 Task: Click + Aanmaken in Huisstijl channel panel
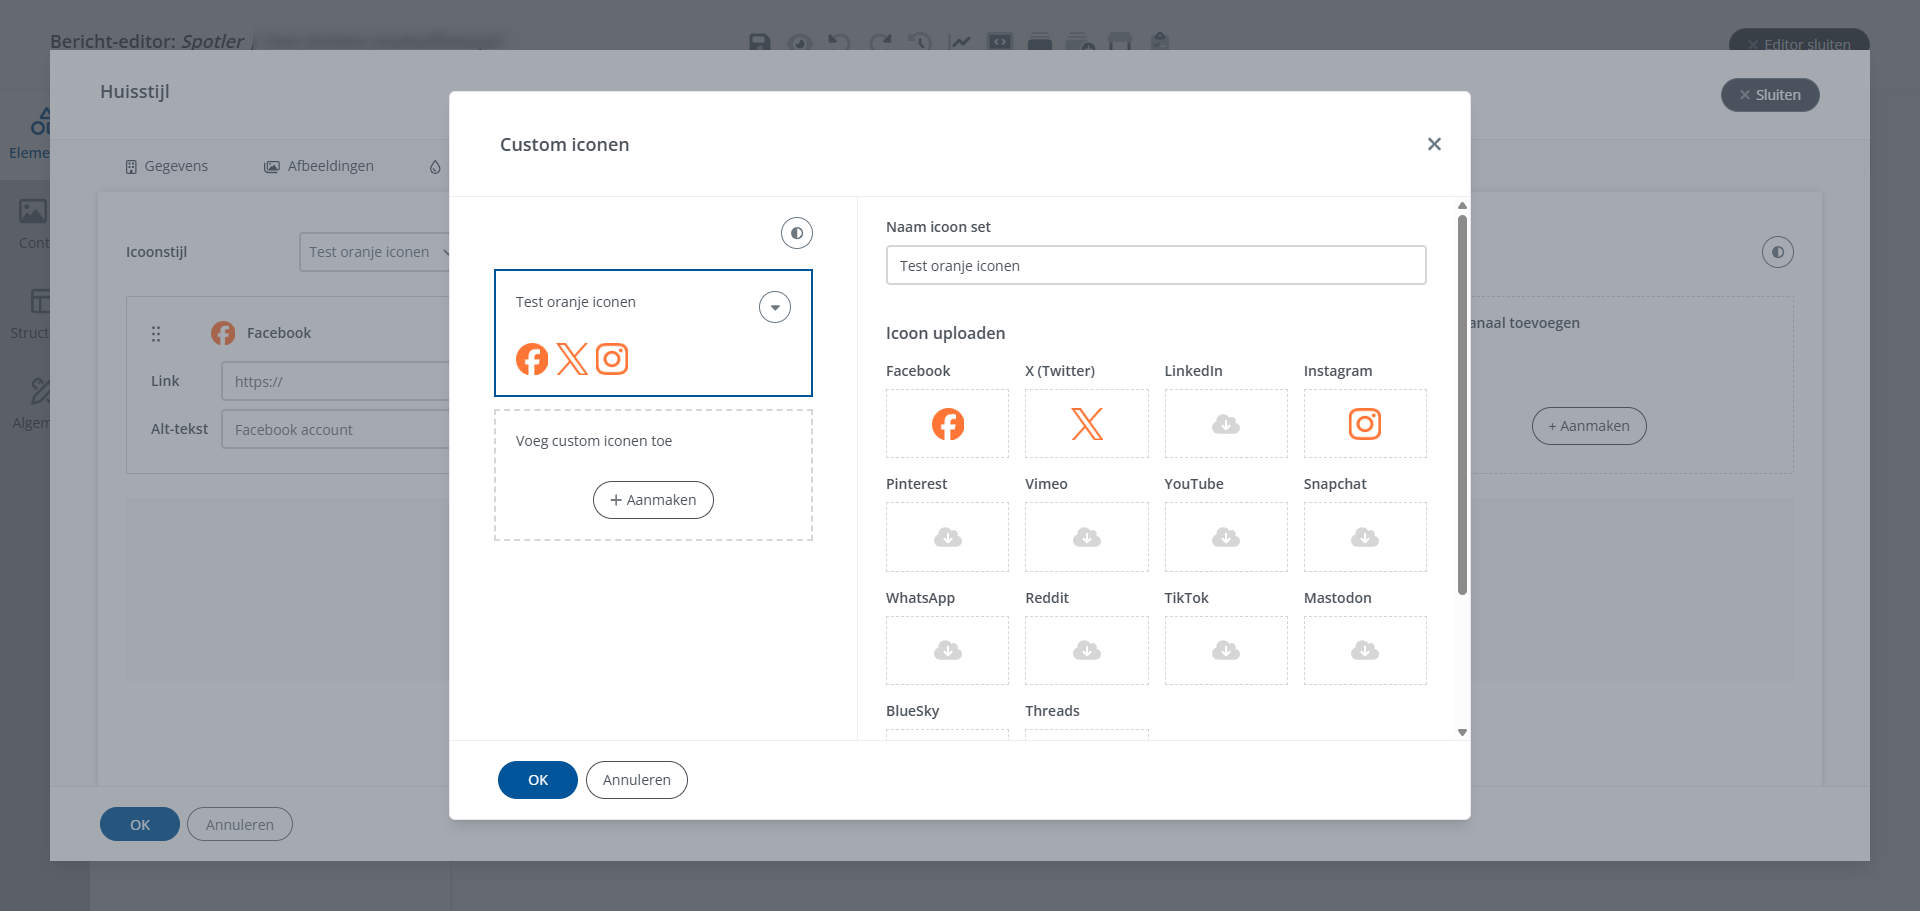tap(1589, 426)
